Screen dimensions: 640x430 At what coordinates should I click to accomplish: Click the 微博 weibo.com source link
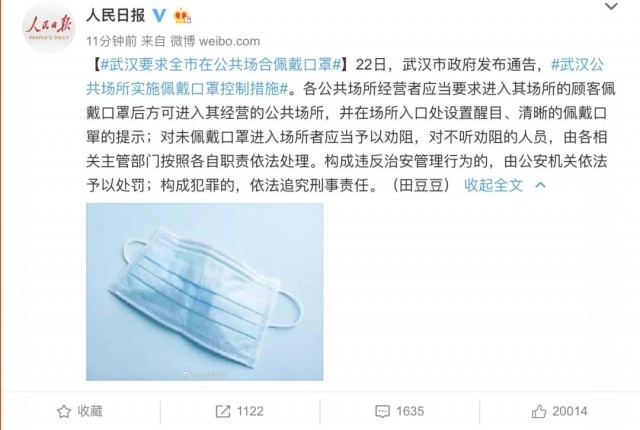click(x=215, y=41)
